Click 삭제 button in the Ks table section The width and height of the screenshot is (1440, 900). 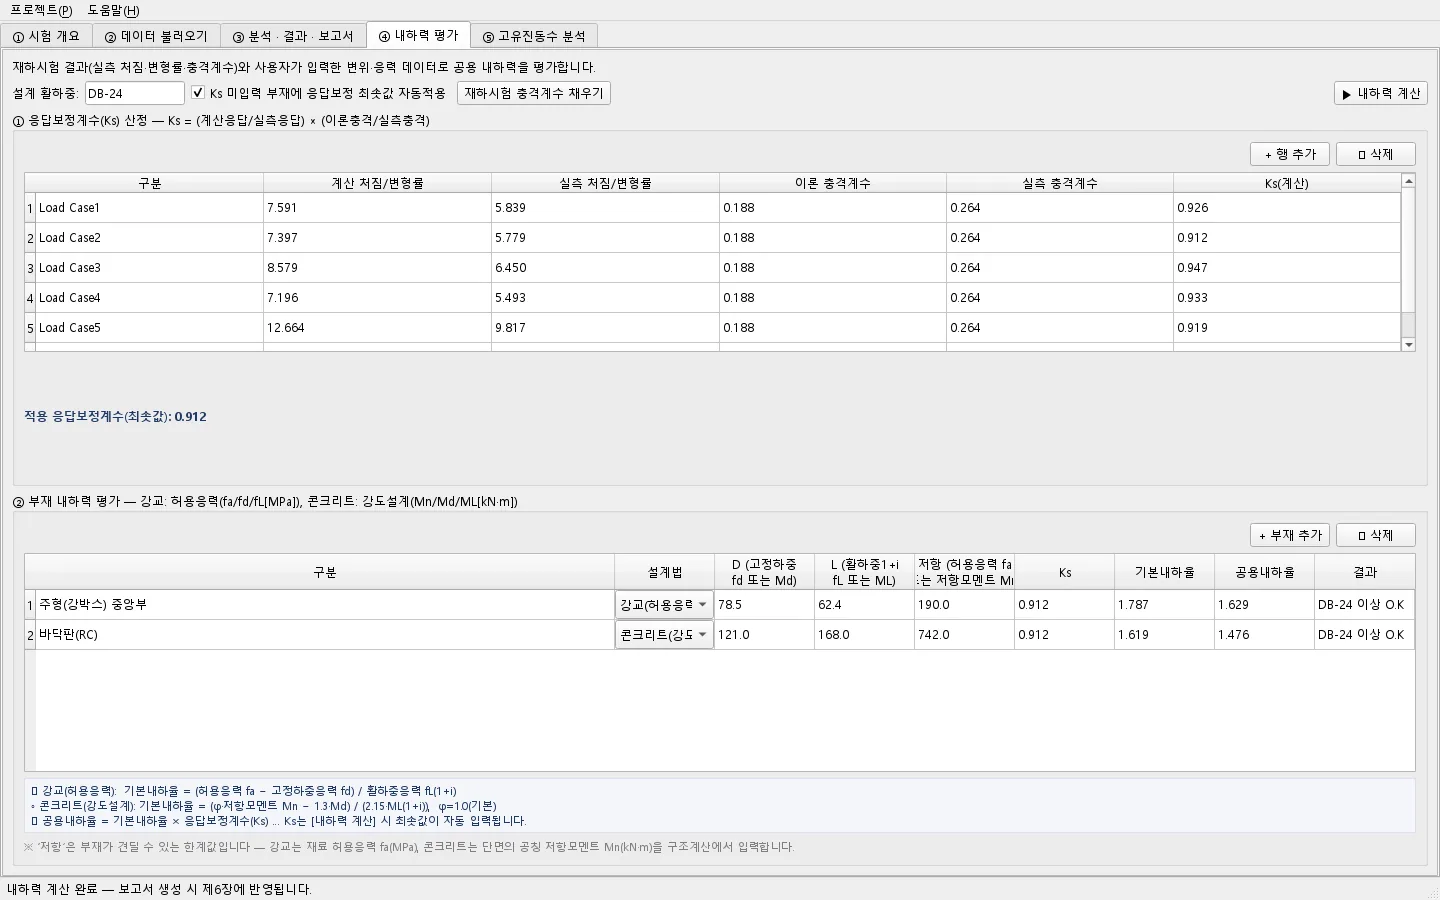pyautogui.click(x=1376, y=154)
